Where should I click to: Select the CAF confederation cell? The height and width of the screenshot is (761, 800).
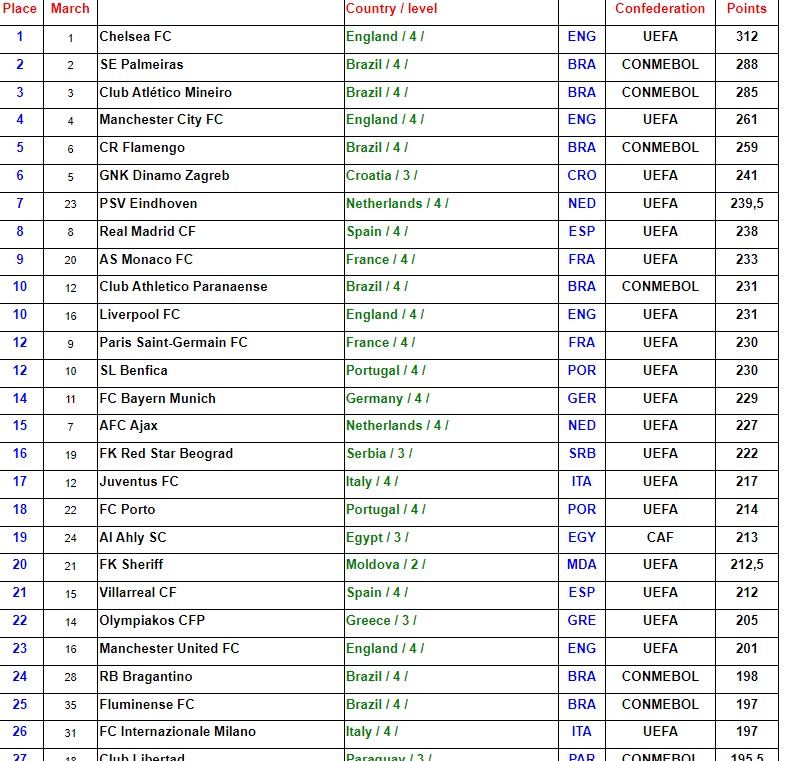point(660,537)
